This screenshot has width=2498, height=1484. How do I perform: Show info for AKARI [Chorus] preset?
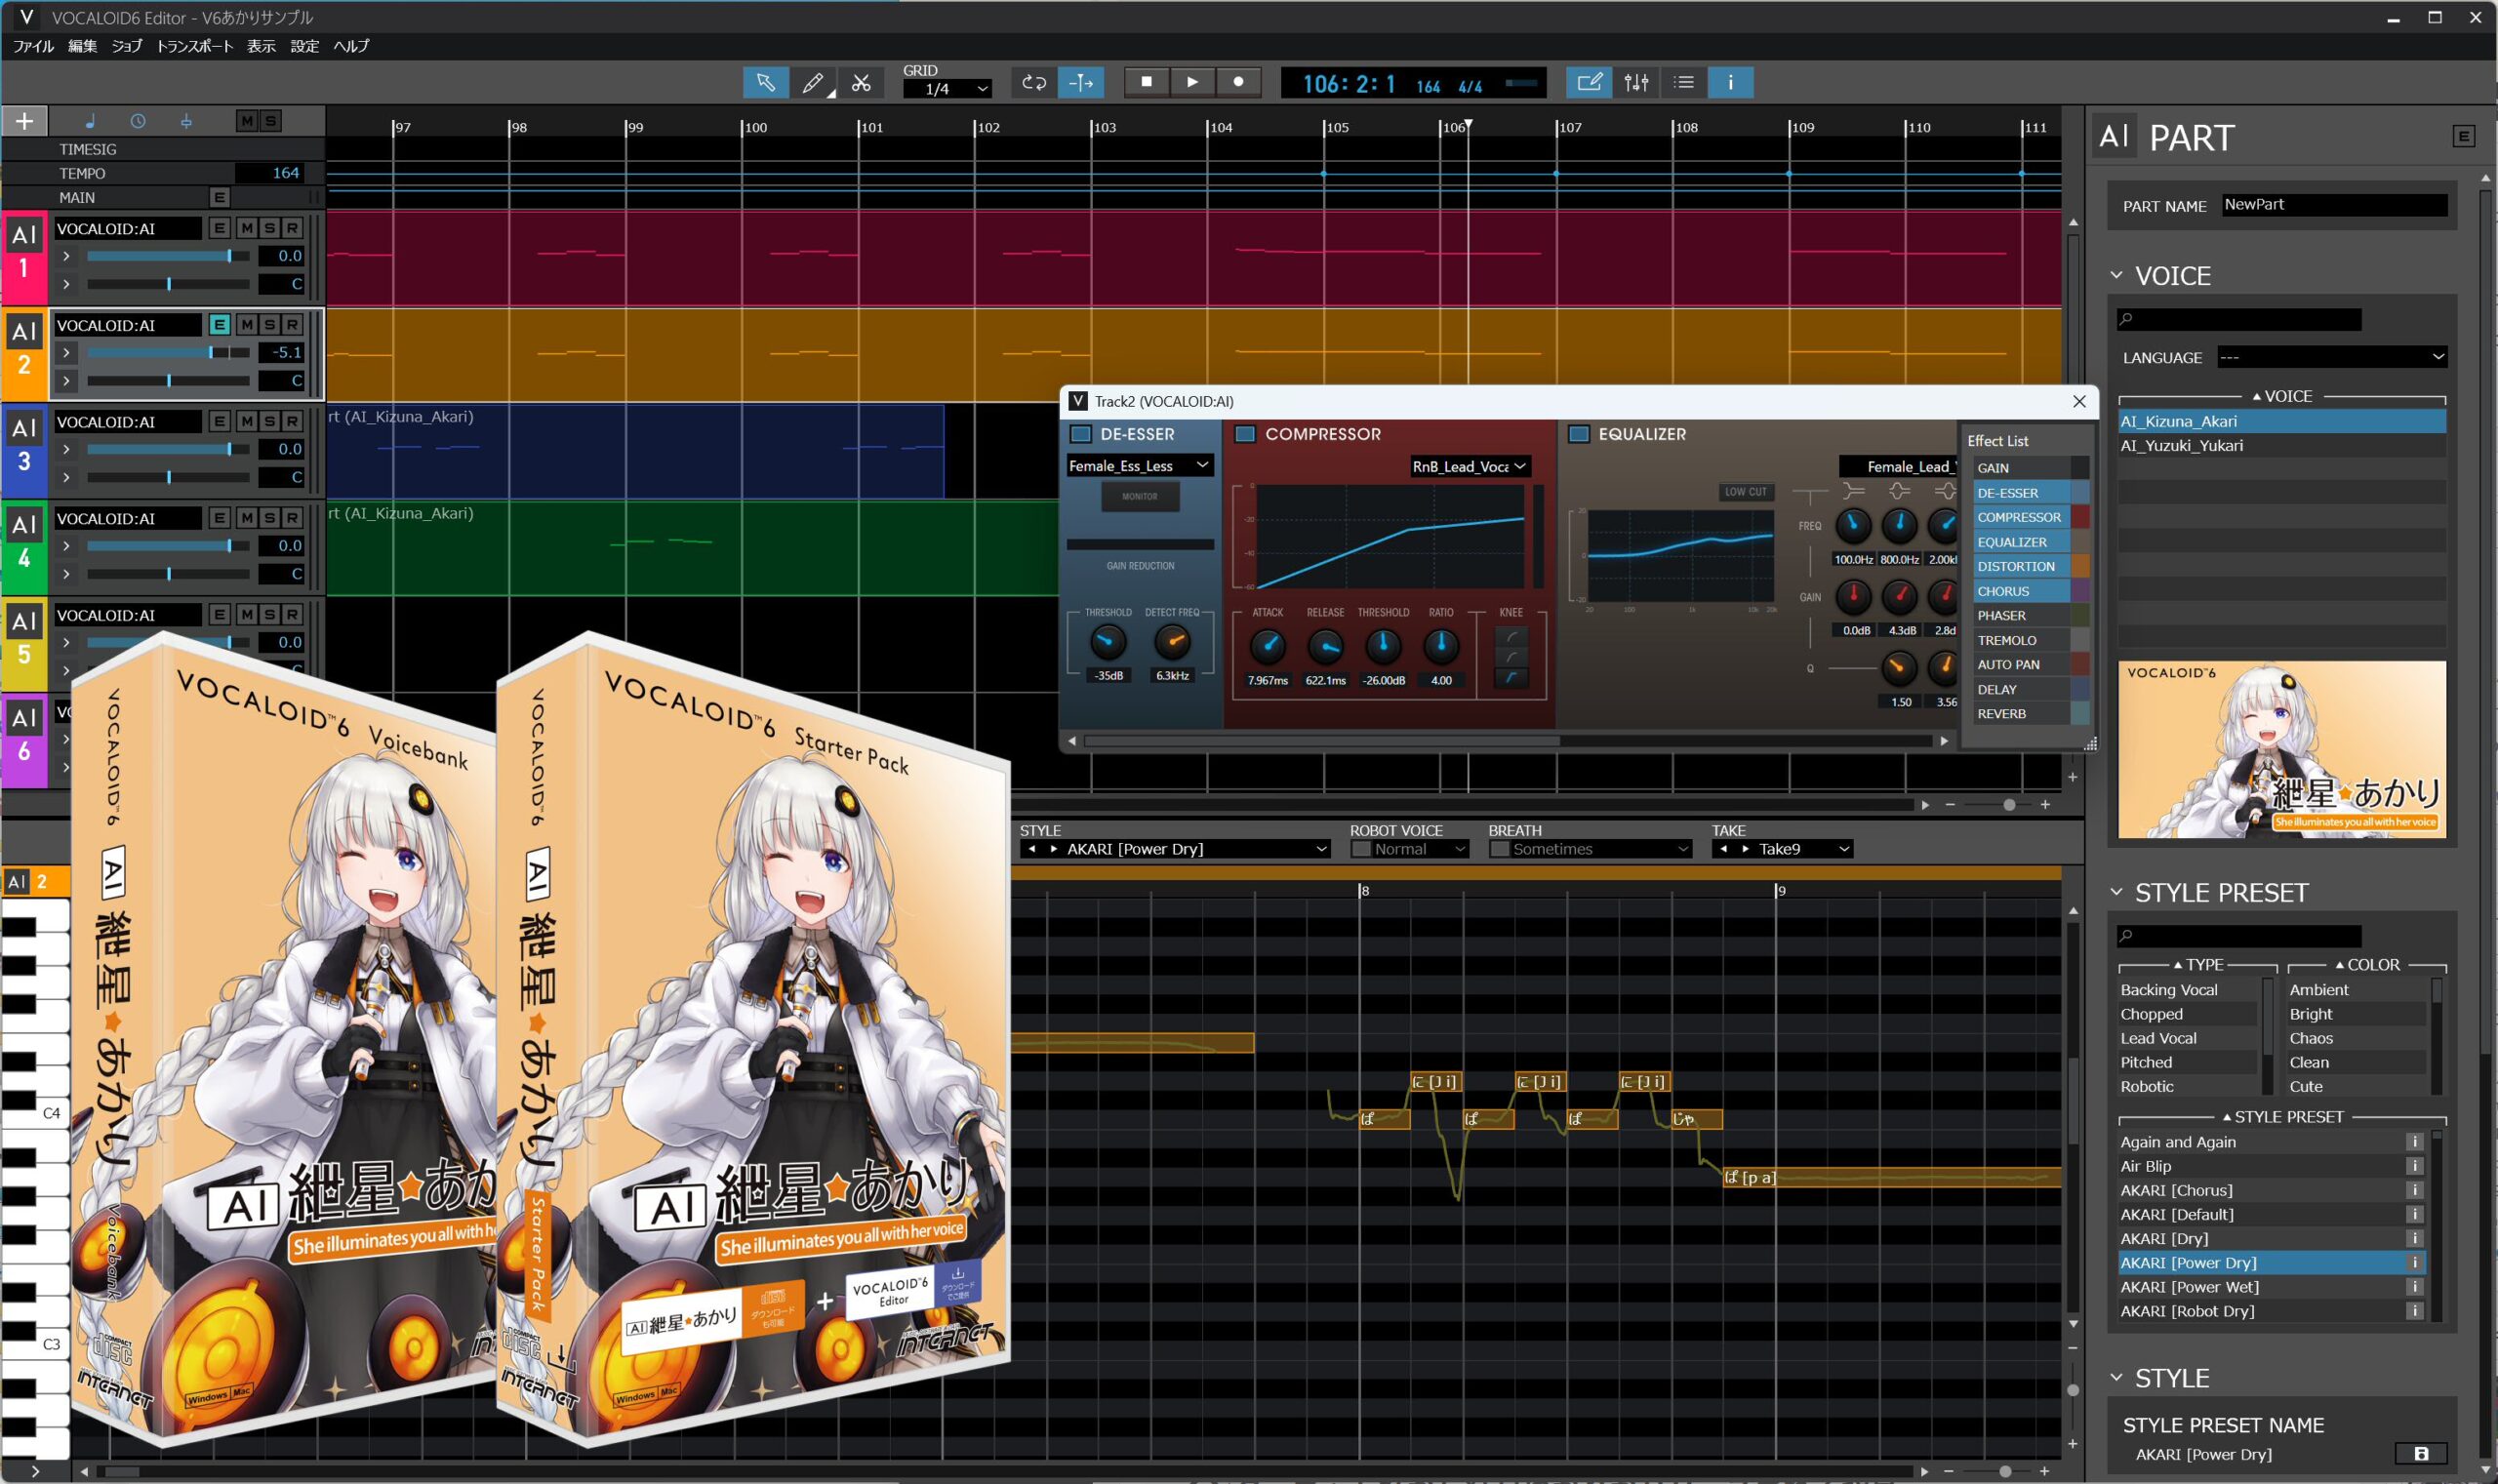pyautogui.click(x=2414, y=1190)
